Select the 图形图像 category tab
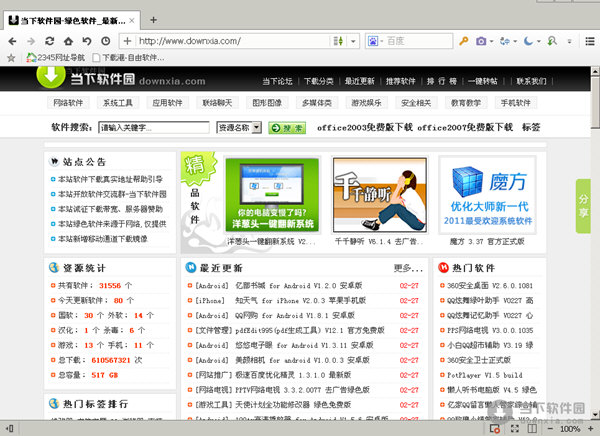Screen dimensions: 600x436 pyautogui.click(x=267, y=103)
